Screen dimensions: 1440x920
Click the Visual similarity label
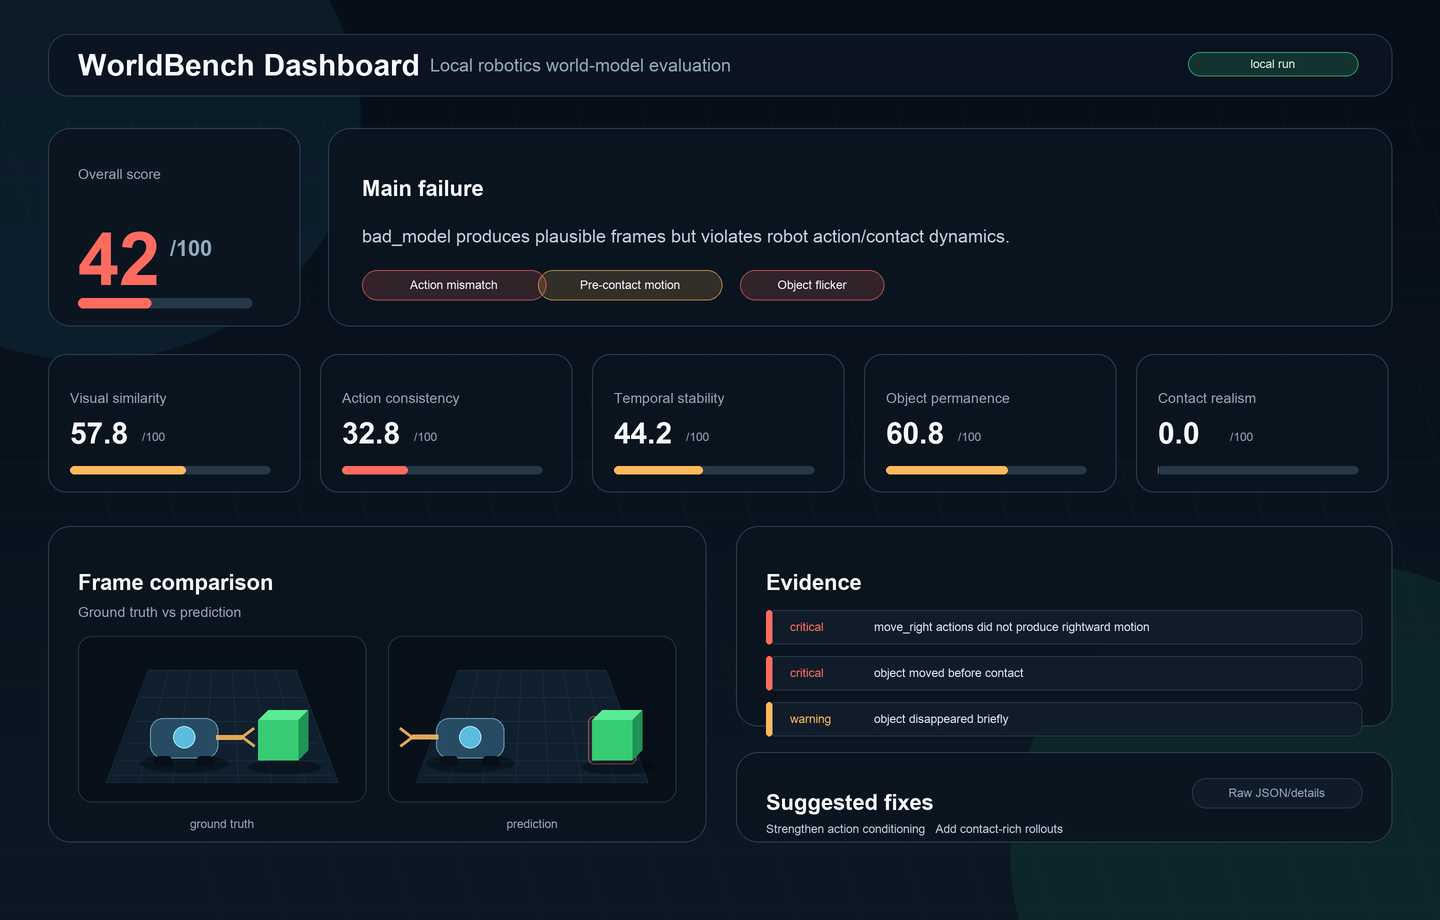tap(118, 398)
